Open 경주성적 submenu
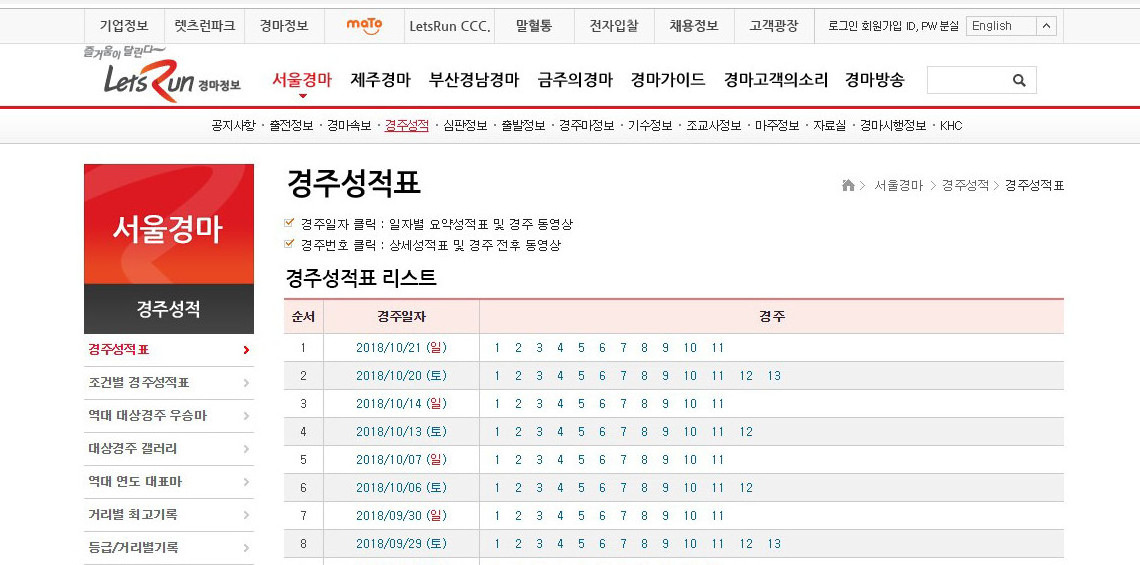The height and width of the screenshot is (565, 1140). 407,126
